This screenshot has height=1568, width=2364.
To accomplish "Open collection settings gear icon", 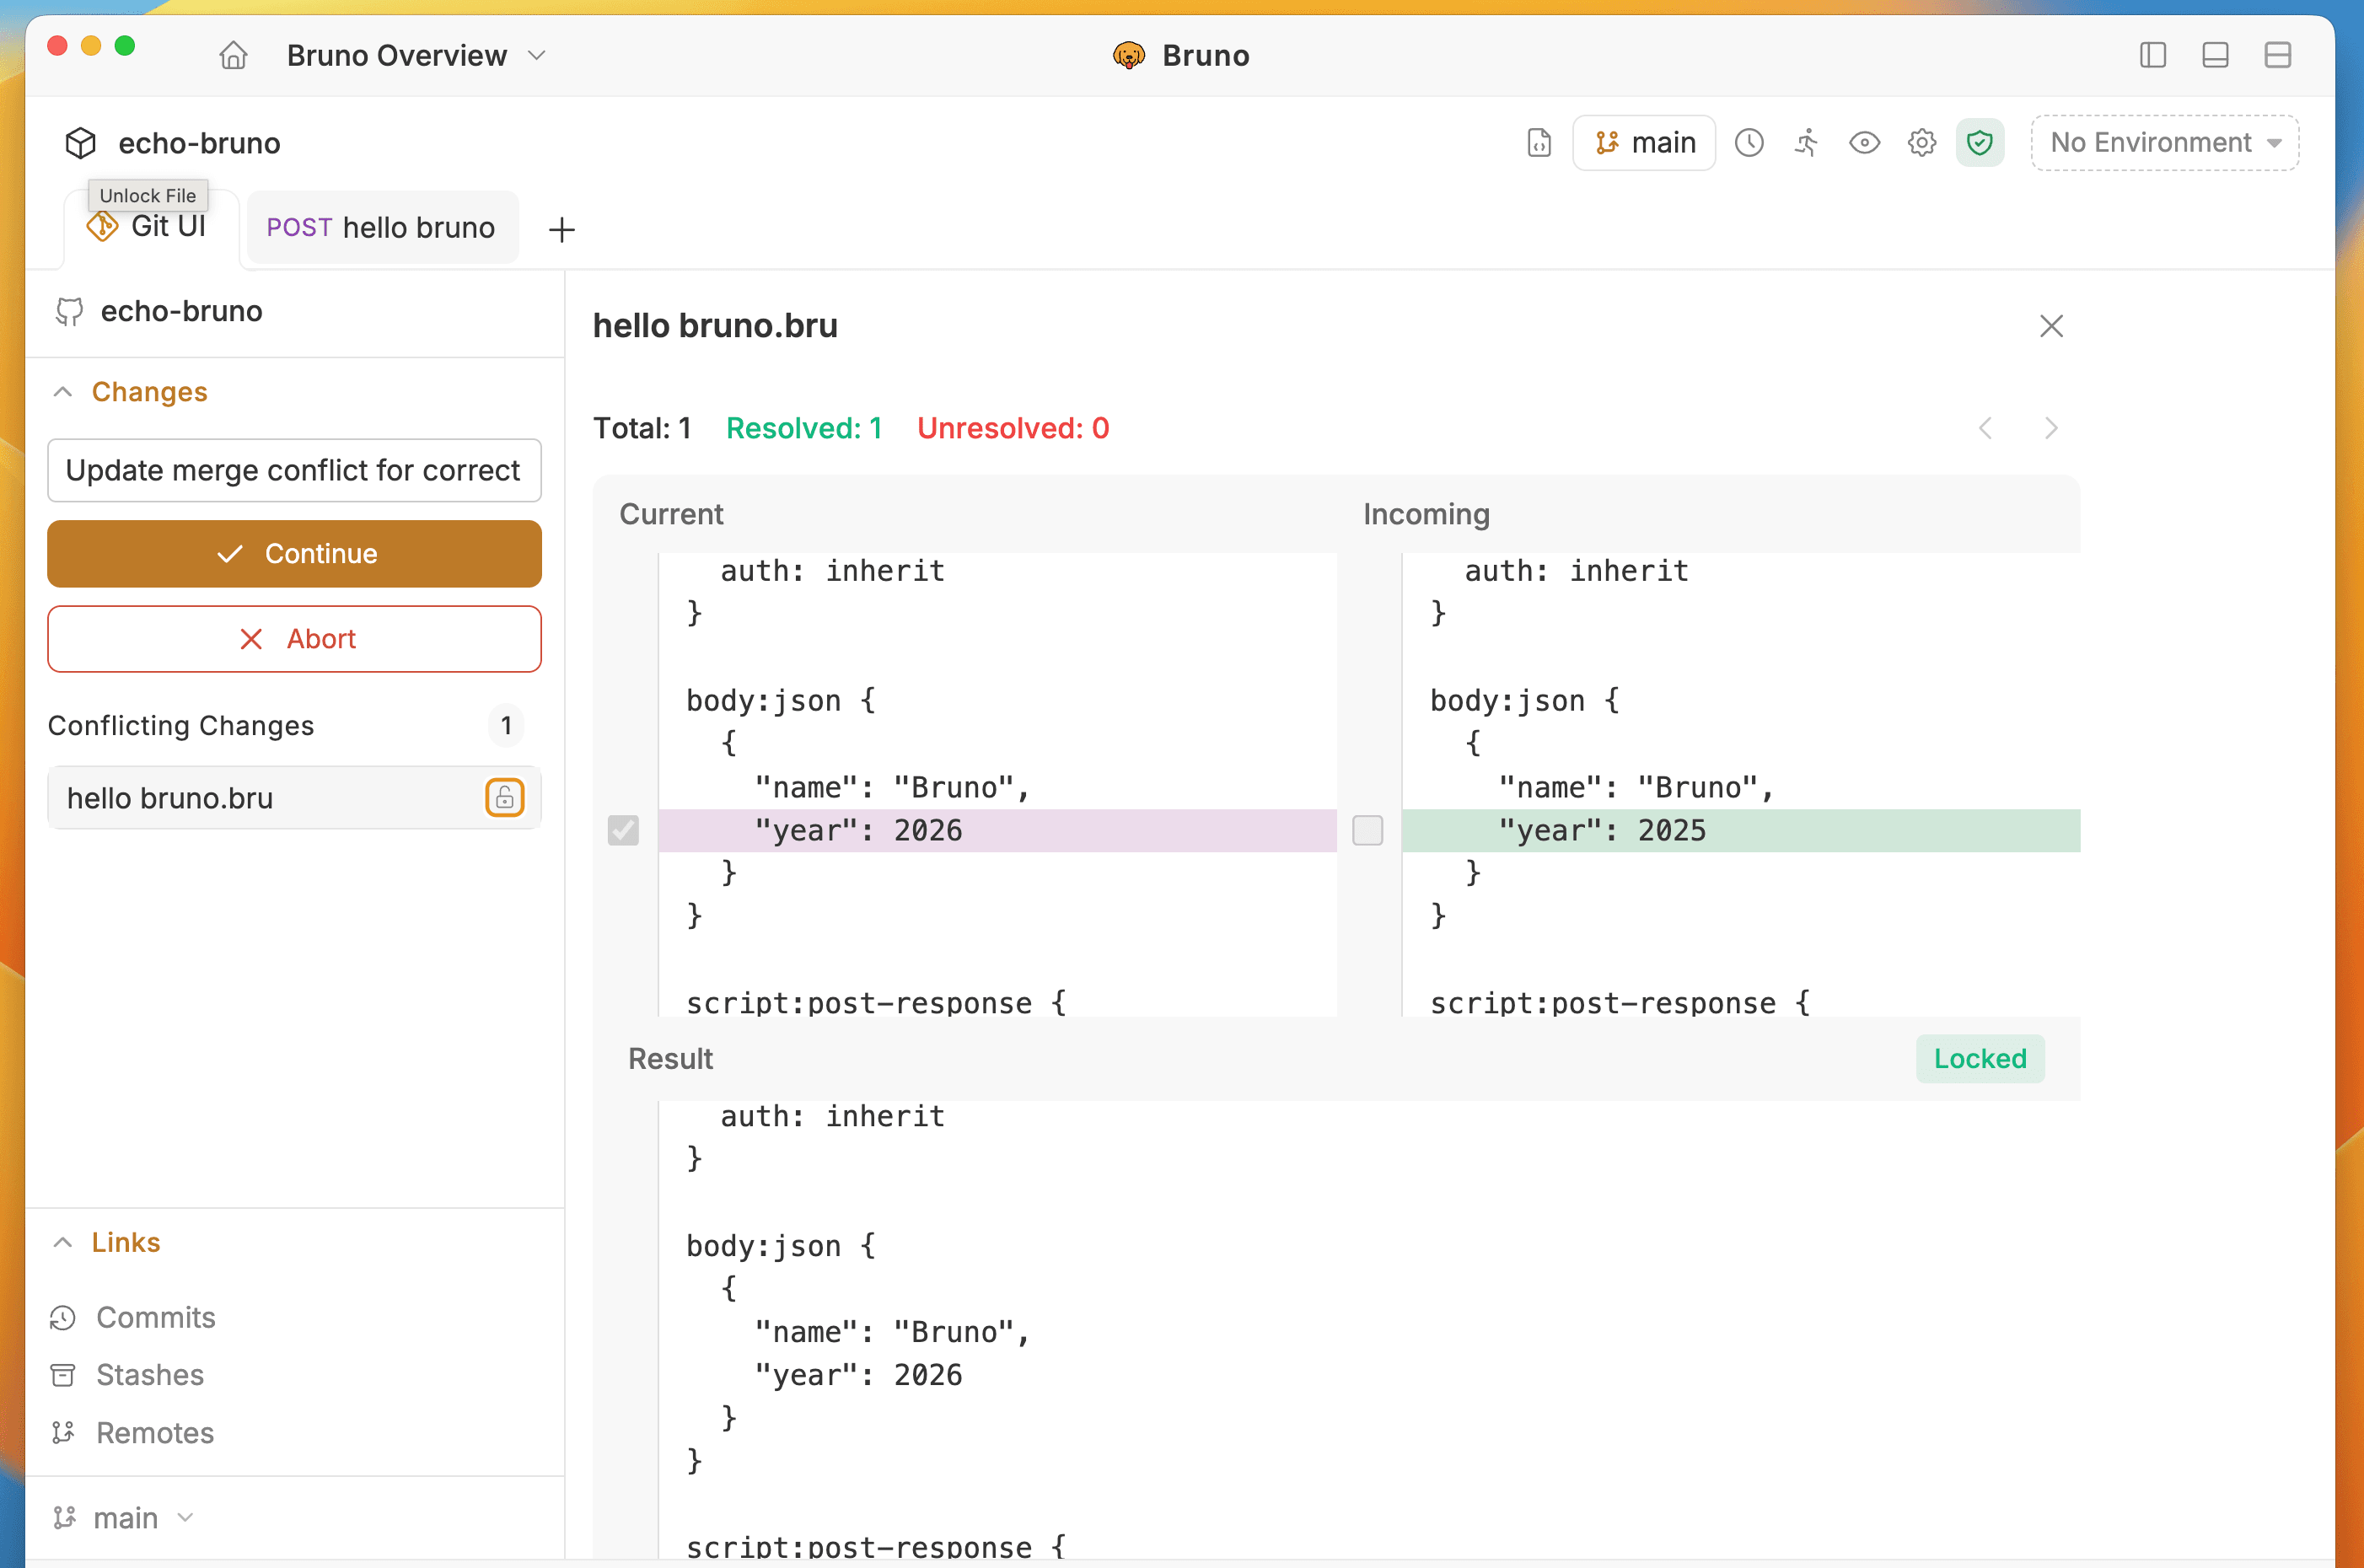I will [x=1921, y=143].
